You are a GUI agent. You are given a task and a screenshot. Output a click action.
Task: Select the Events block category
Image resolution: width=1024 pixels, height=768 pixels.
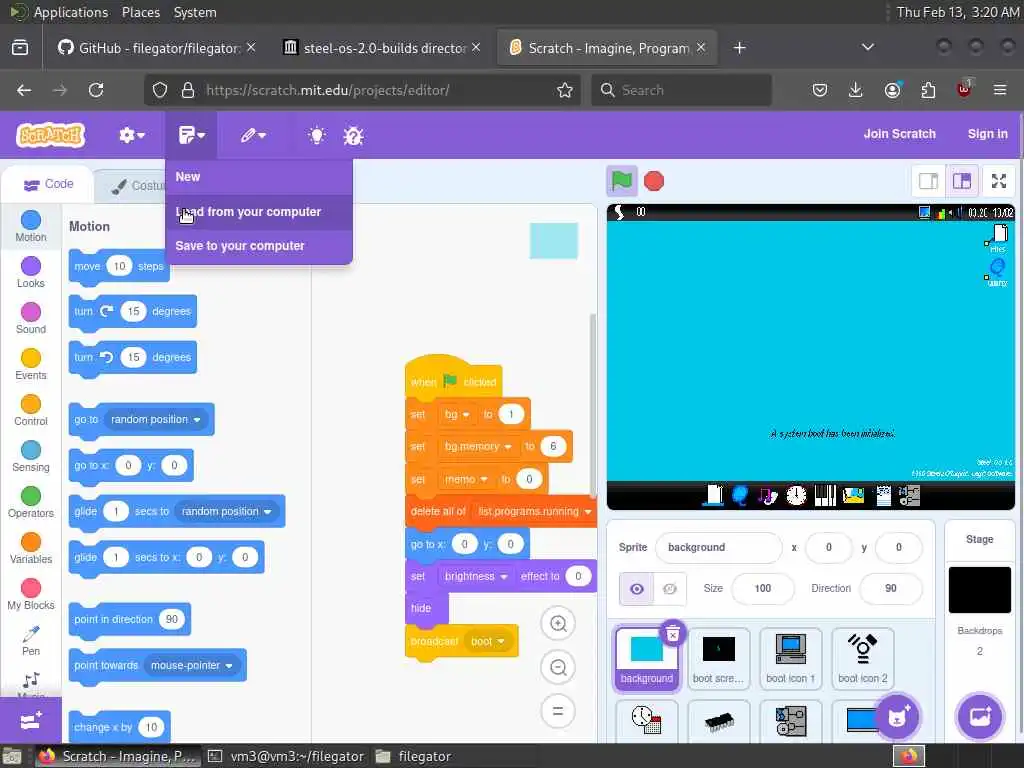pos(31,364)
